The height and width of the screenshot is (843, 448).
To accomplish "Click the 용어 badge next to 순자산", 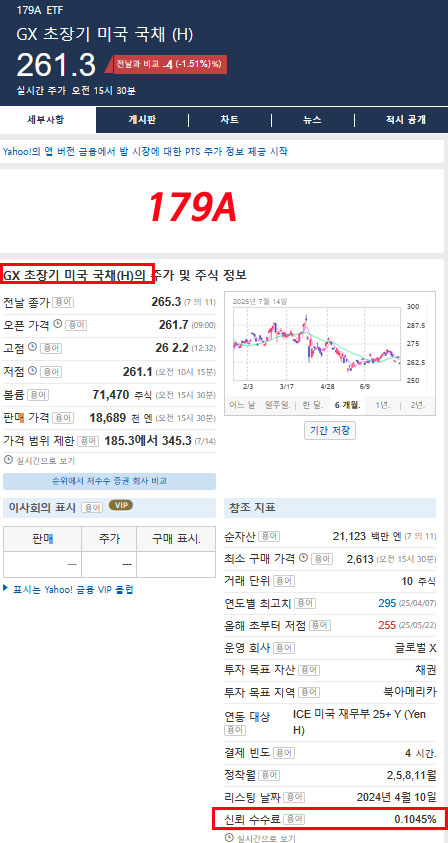I will pyautogui.click(x=269, y=536).
